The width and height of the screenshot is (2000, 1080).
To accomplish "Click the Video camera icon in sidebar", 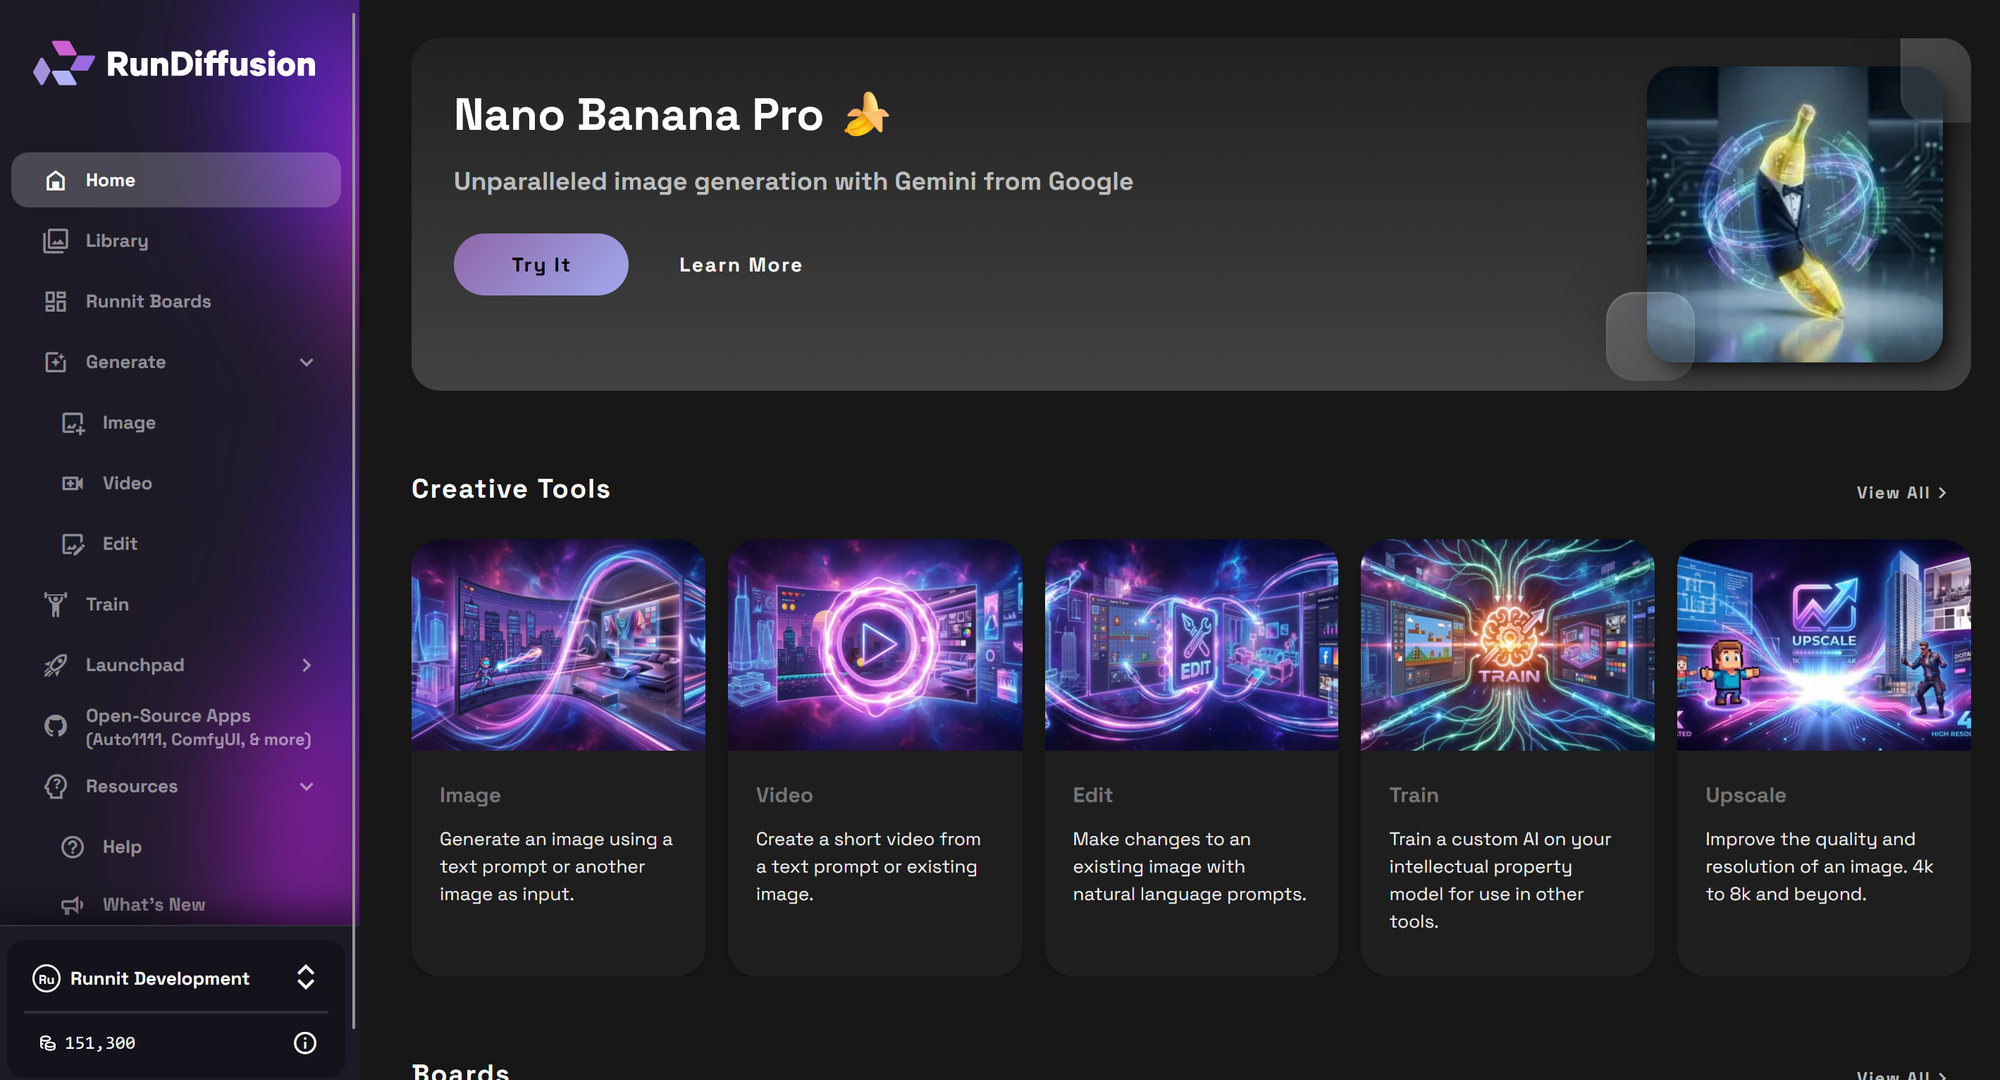I will pyautogui.click(x=73, y=484).
